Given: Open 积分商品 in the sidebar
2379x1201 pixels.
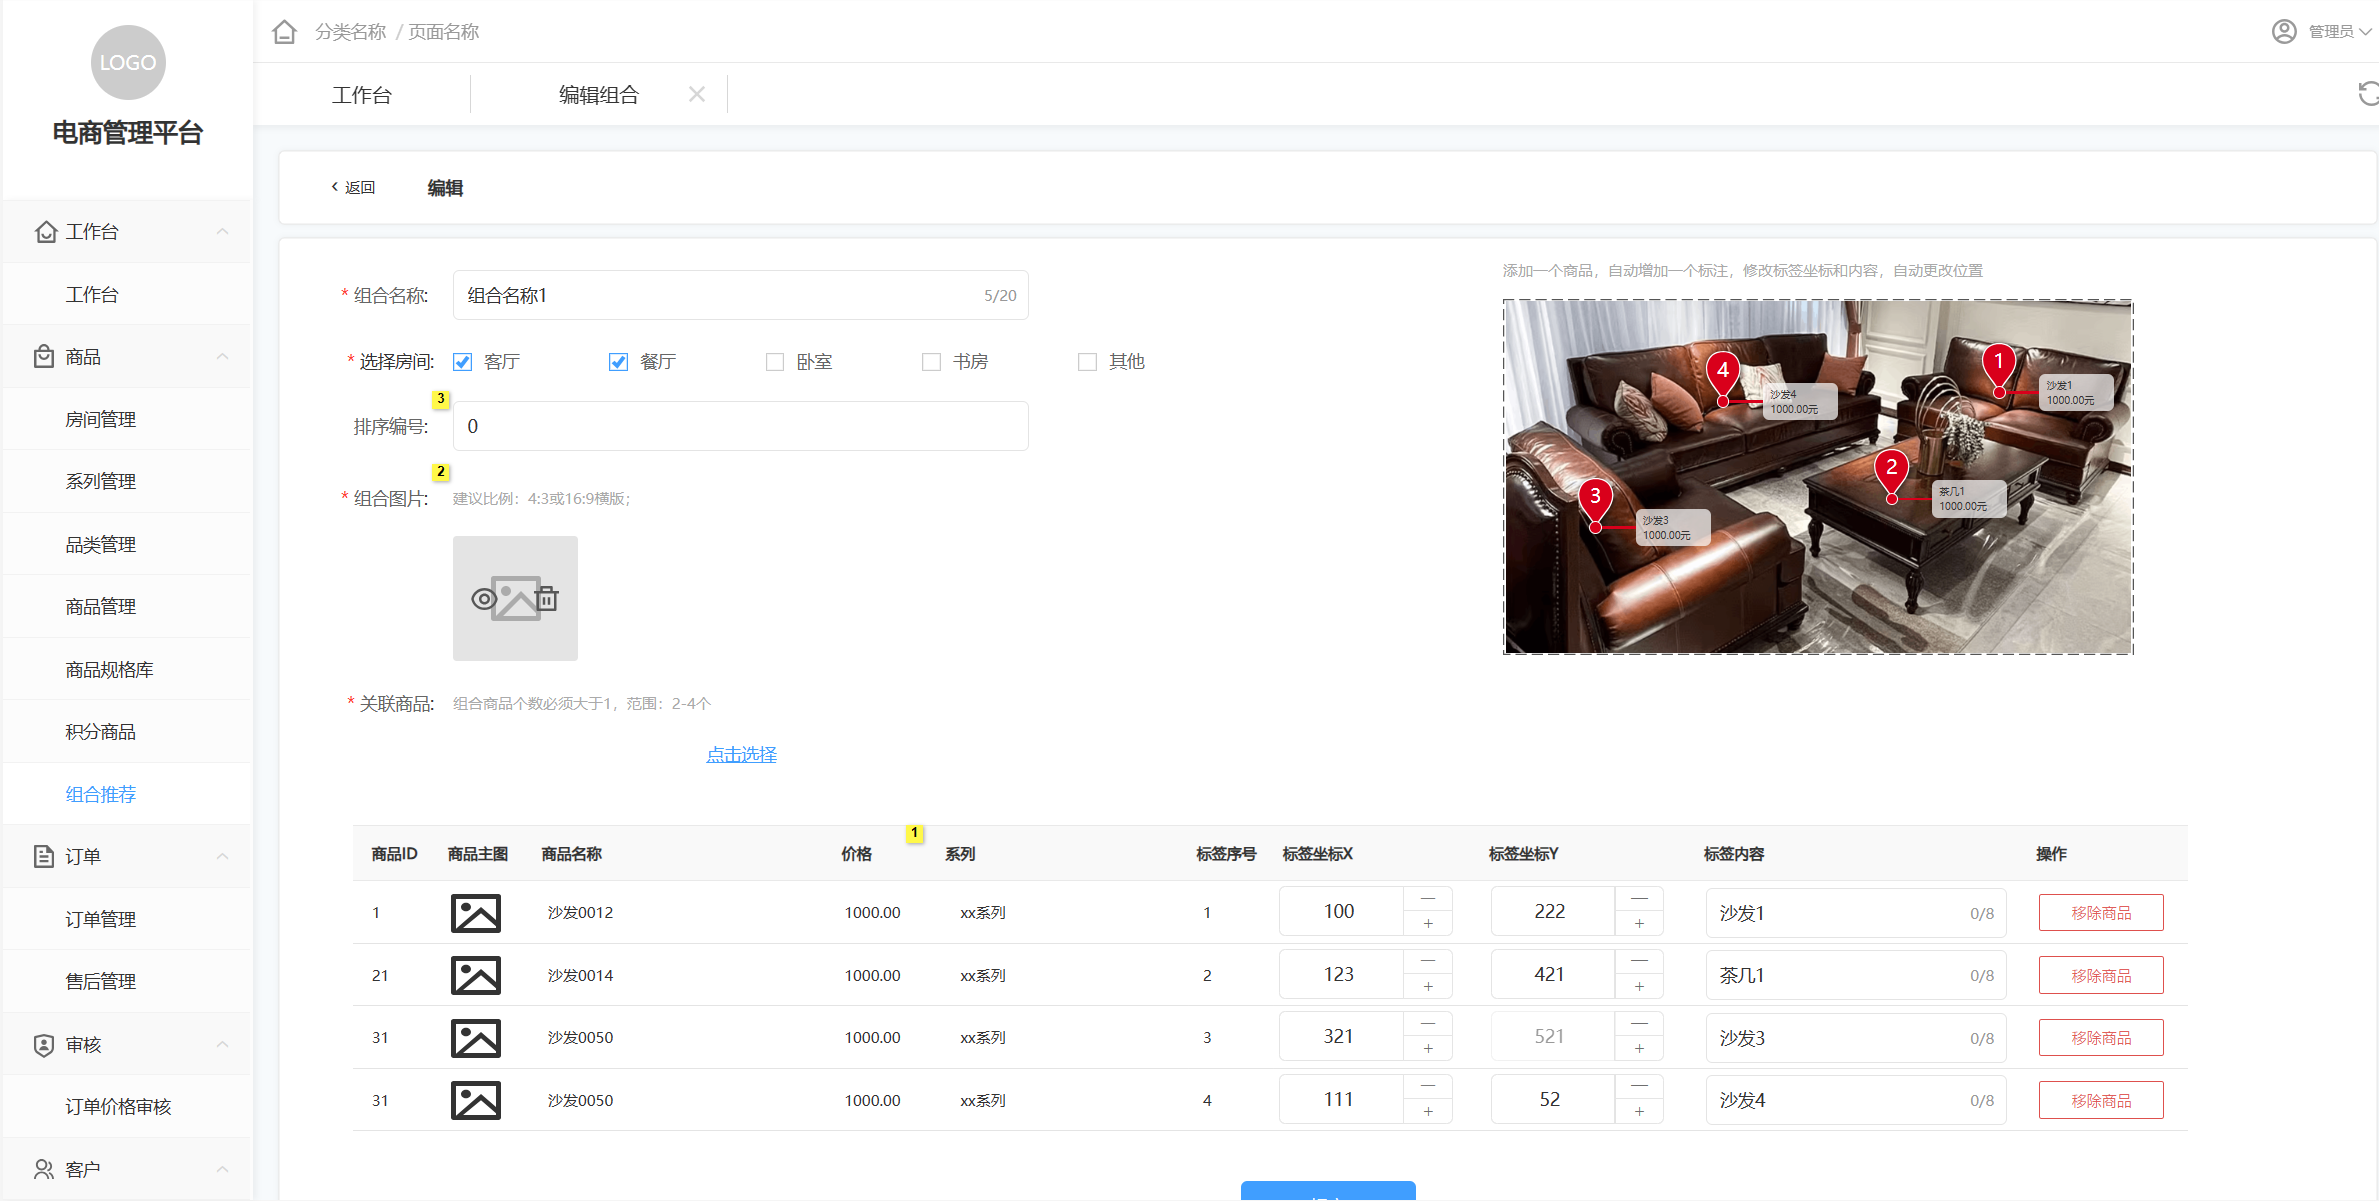Looking at the screenshot, I should click(x=100, y=732).
